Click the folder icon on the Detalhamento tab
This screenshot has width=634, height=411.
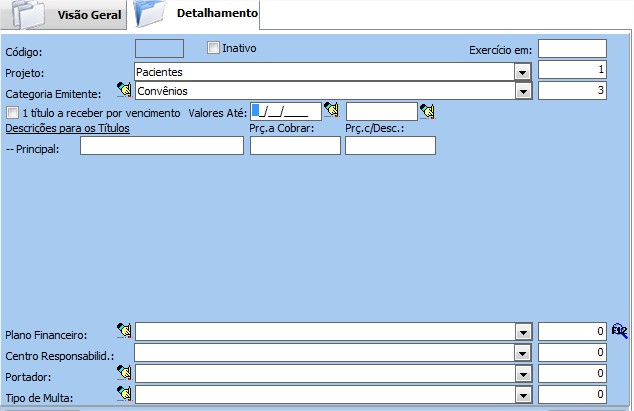pos(150,15)
